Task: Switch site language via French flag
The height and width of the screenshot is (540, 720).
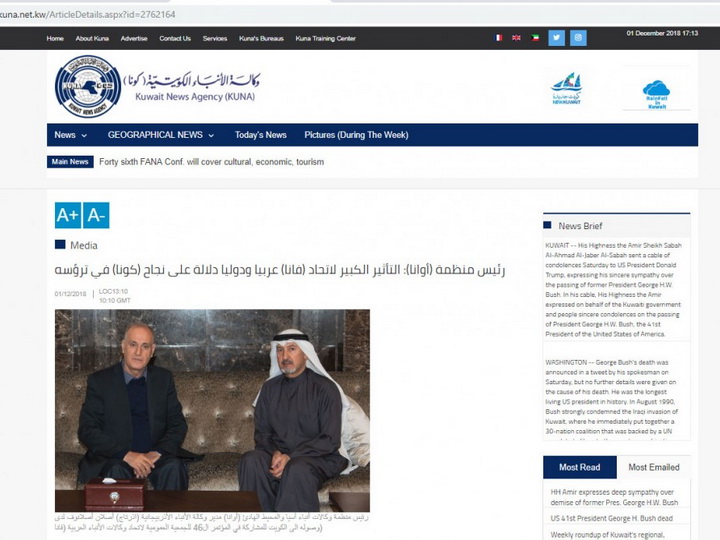Action: pyautogui.click(x=498, y=38)
